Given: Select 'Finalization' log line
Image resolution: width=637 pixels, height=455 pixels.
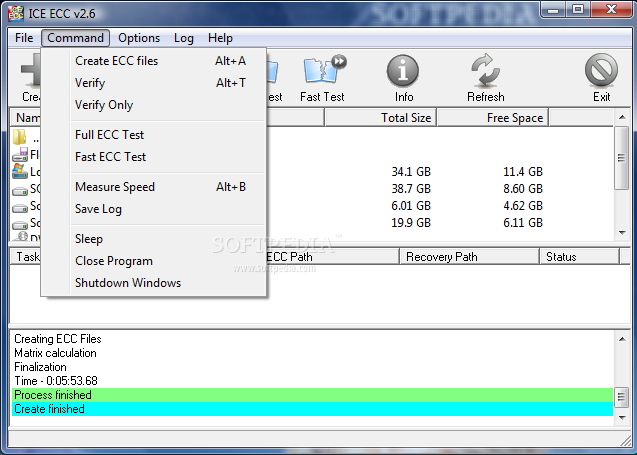Looking at the screenshot, I should (312, 367).
